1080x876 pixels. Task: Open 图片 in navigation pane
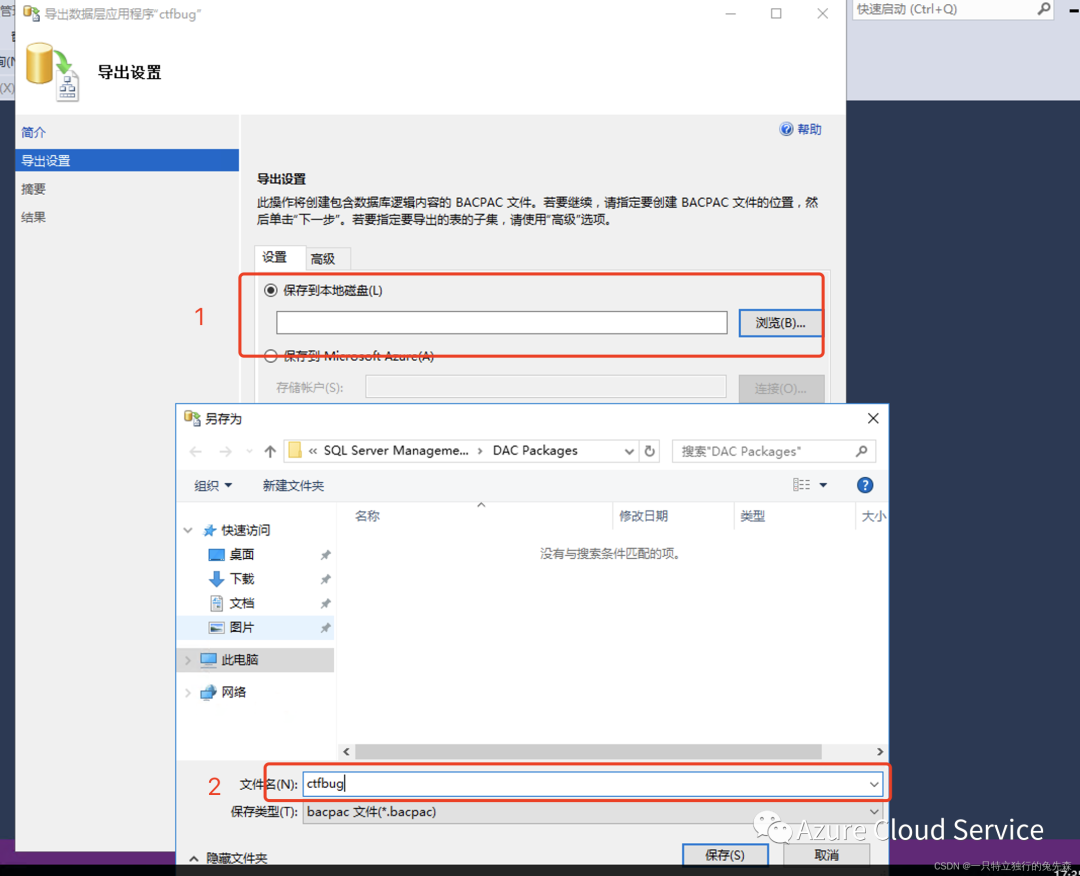242,627
